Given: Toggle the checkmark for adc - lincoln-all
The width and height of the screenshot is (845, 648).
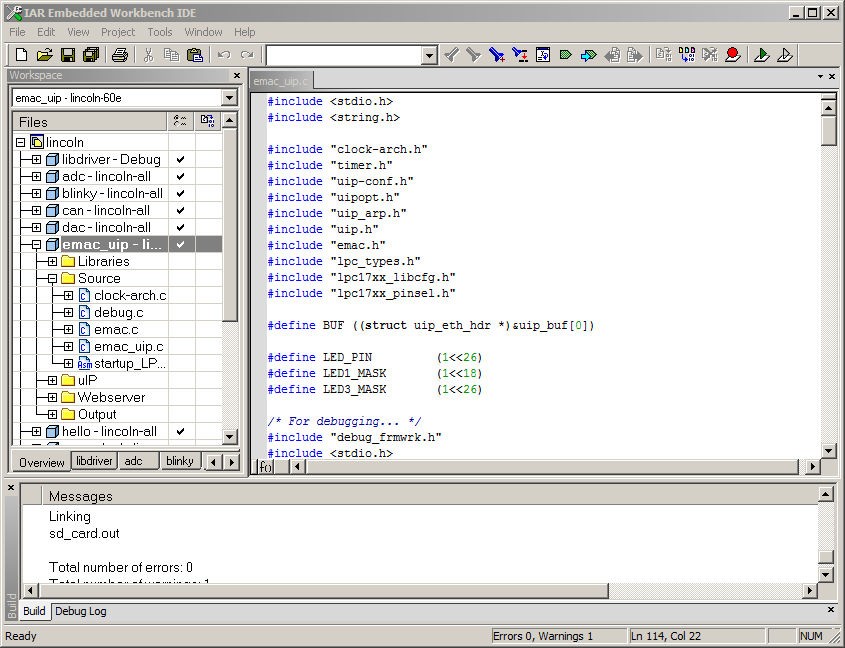Looking at the screenshot, I should (181, 176).
